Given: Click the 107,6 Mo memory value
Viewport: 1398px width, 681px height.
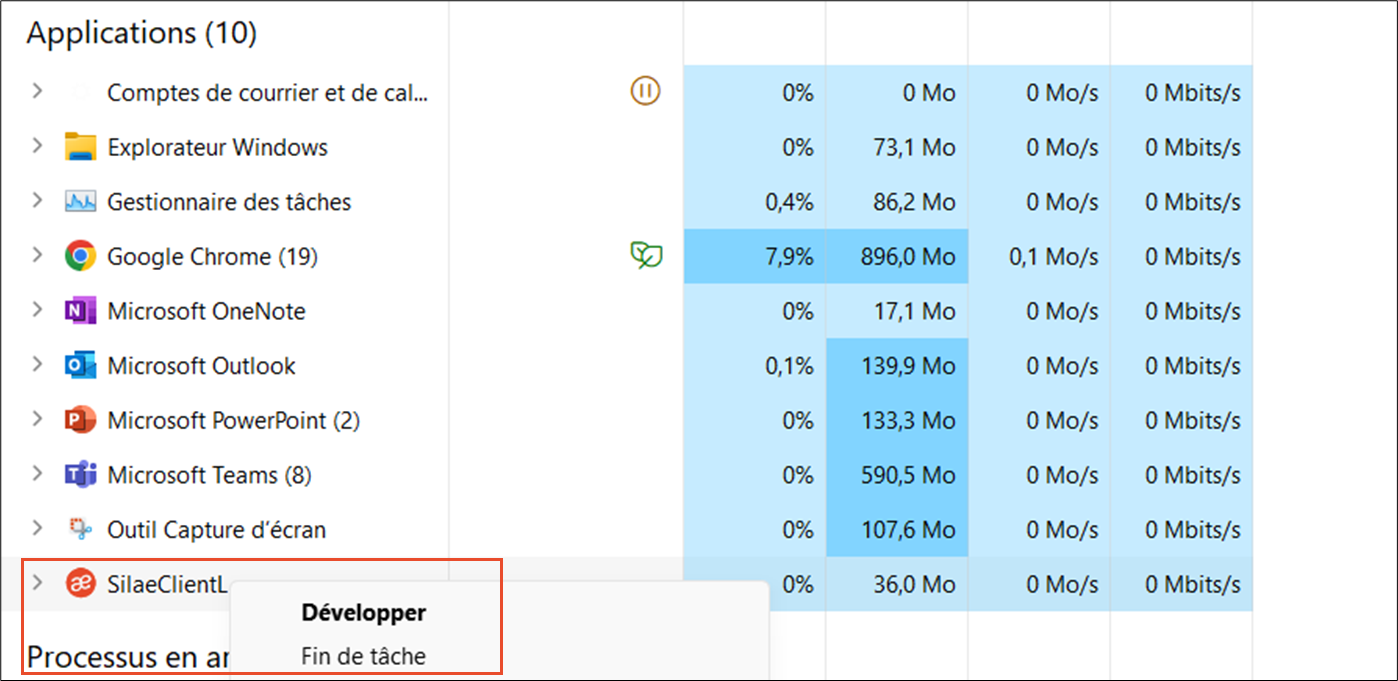Looking at the screenshot, I should click(908, 530).
